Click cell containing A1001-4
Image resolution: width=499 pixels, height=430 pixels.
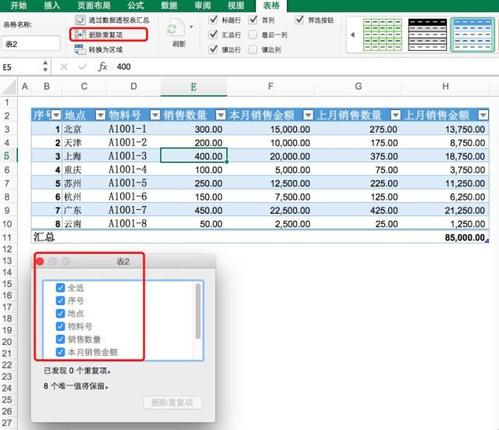pyautogui.click(x=133, y=170)
